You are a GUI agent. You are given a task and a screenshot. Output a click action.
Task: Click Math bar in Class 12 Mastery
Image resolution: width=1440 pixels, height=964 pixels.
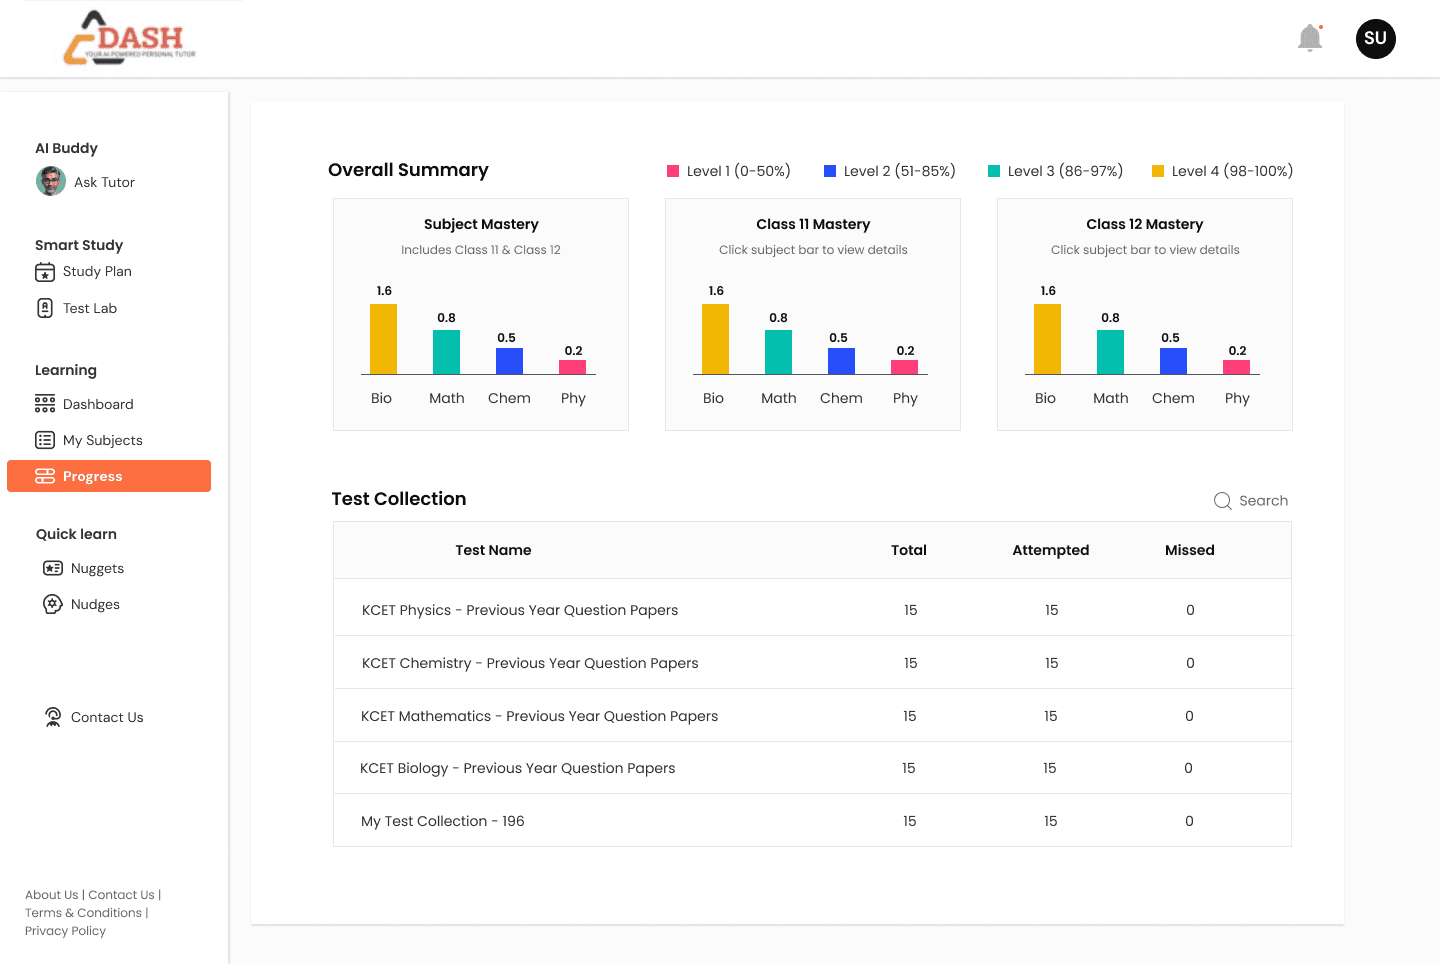[x=1110, y=352]
